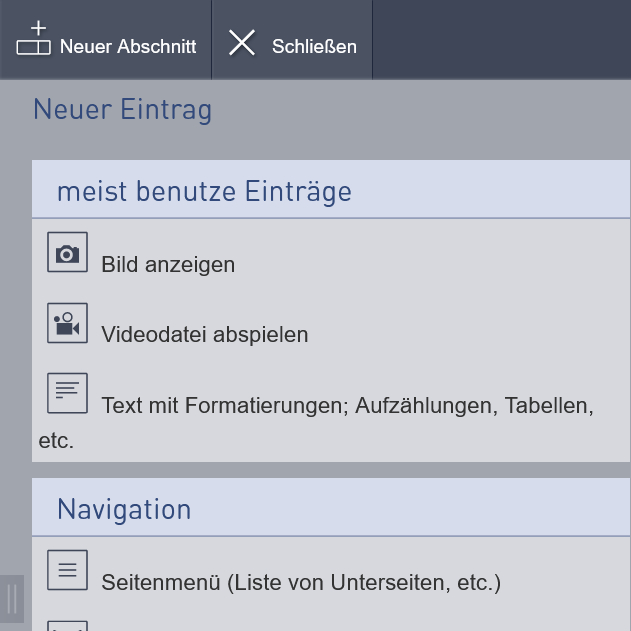Click the 'etc.' continuation of text entry

56,441
